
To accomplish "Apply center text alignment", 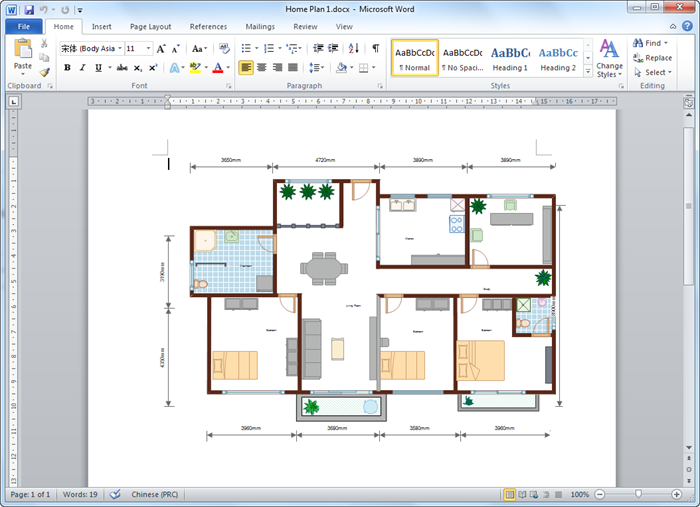I will (263, 68).
